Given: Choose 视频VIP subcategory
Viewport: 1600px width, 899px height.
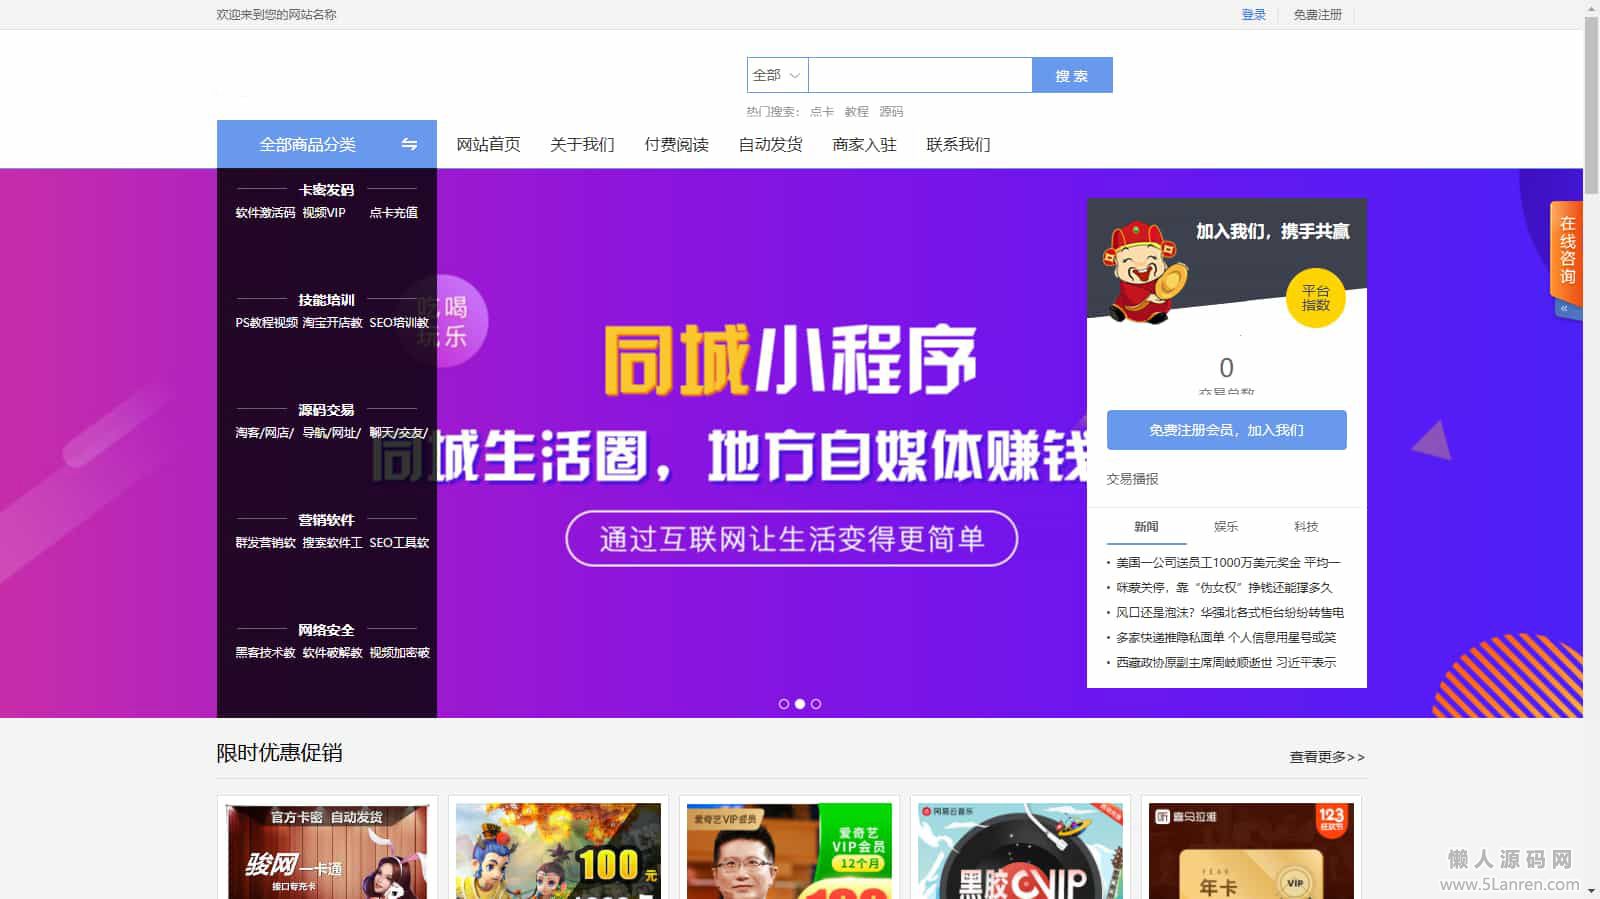Looking at the screenshot, I should pos(324,212).
